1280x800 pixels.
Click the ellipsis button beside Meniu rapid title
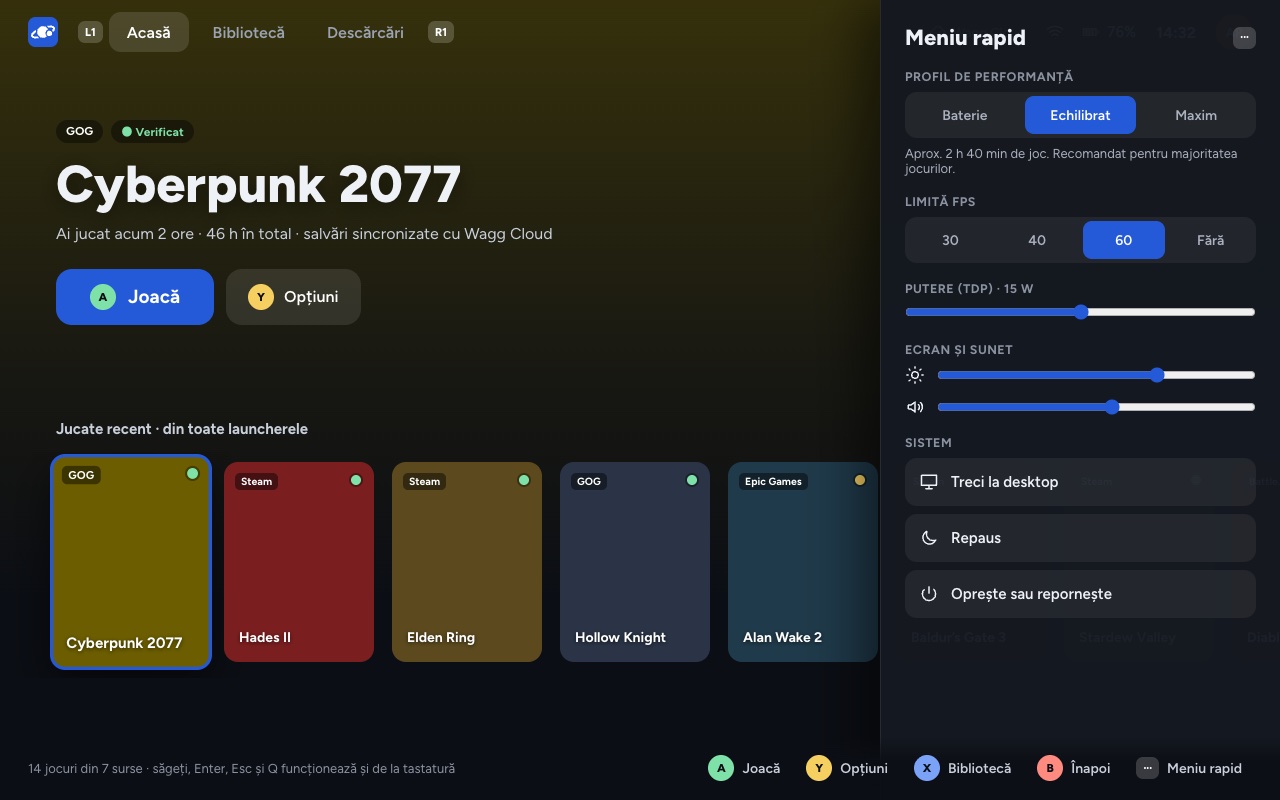1244,37
